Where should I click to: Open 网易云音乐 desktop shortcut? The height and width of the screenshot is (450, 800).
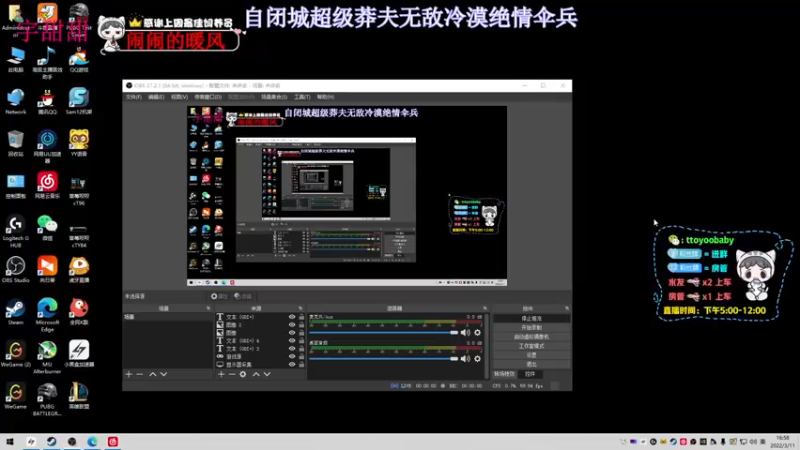47,186
